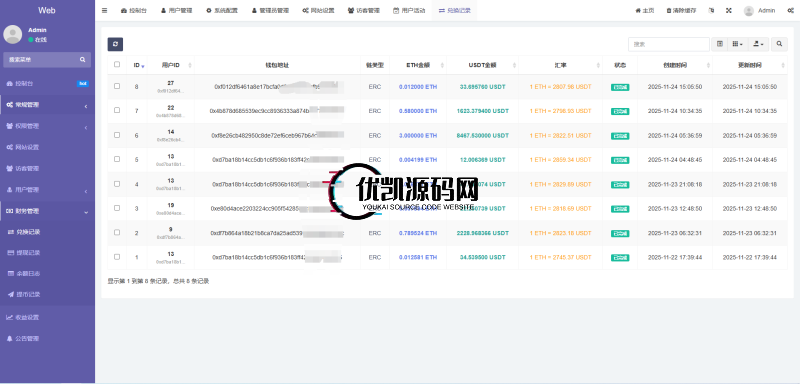This screenshot has width=800, height=384.
Task: Open top tab 访客管理
Action: (x=364, y=11)
